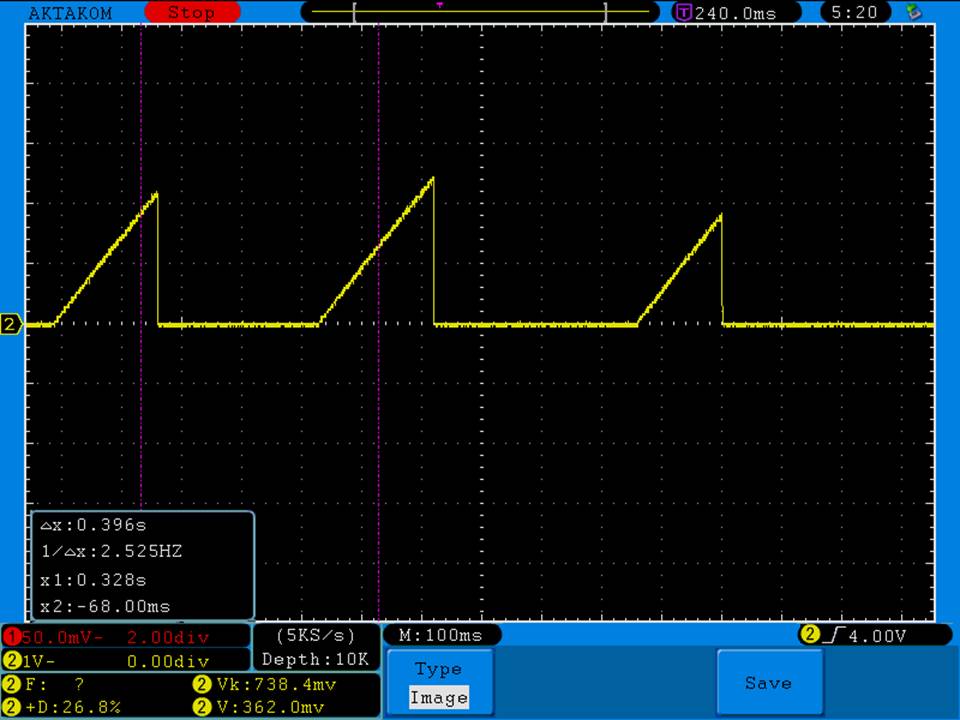Click the channel 2 ground level marker
Image resolution: width=960 pixels, height=720 pixels.
coord(11,324)
